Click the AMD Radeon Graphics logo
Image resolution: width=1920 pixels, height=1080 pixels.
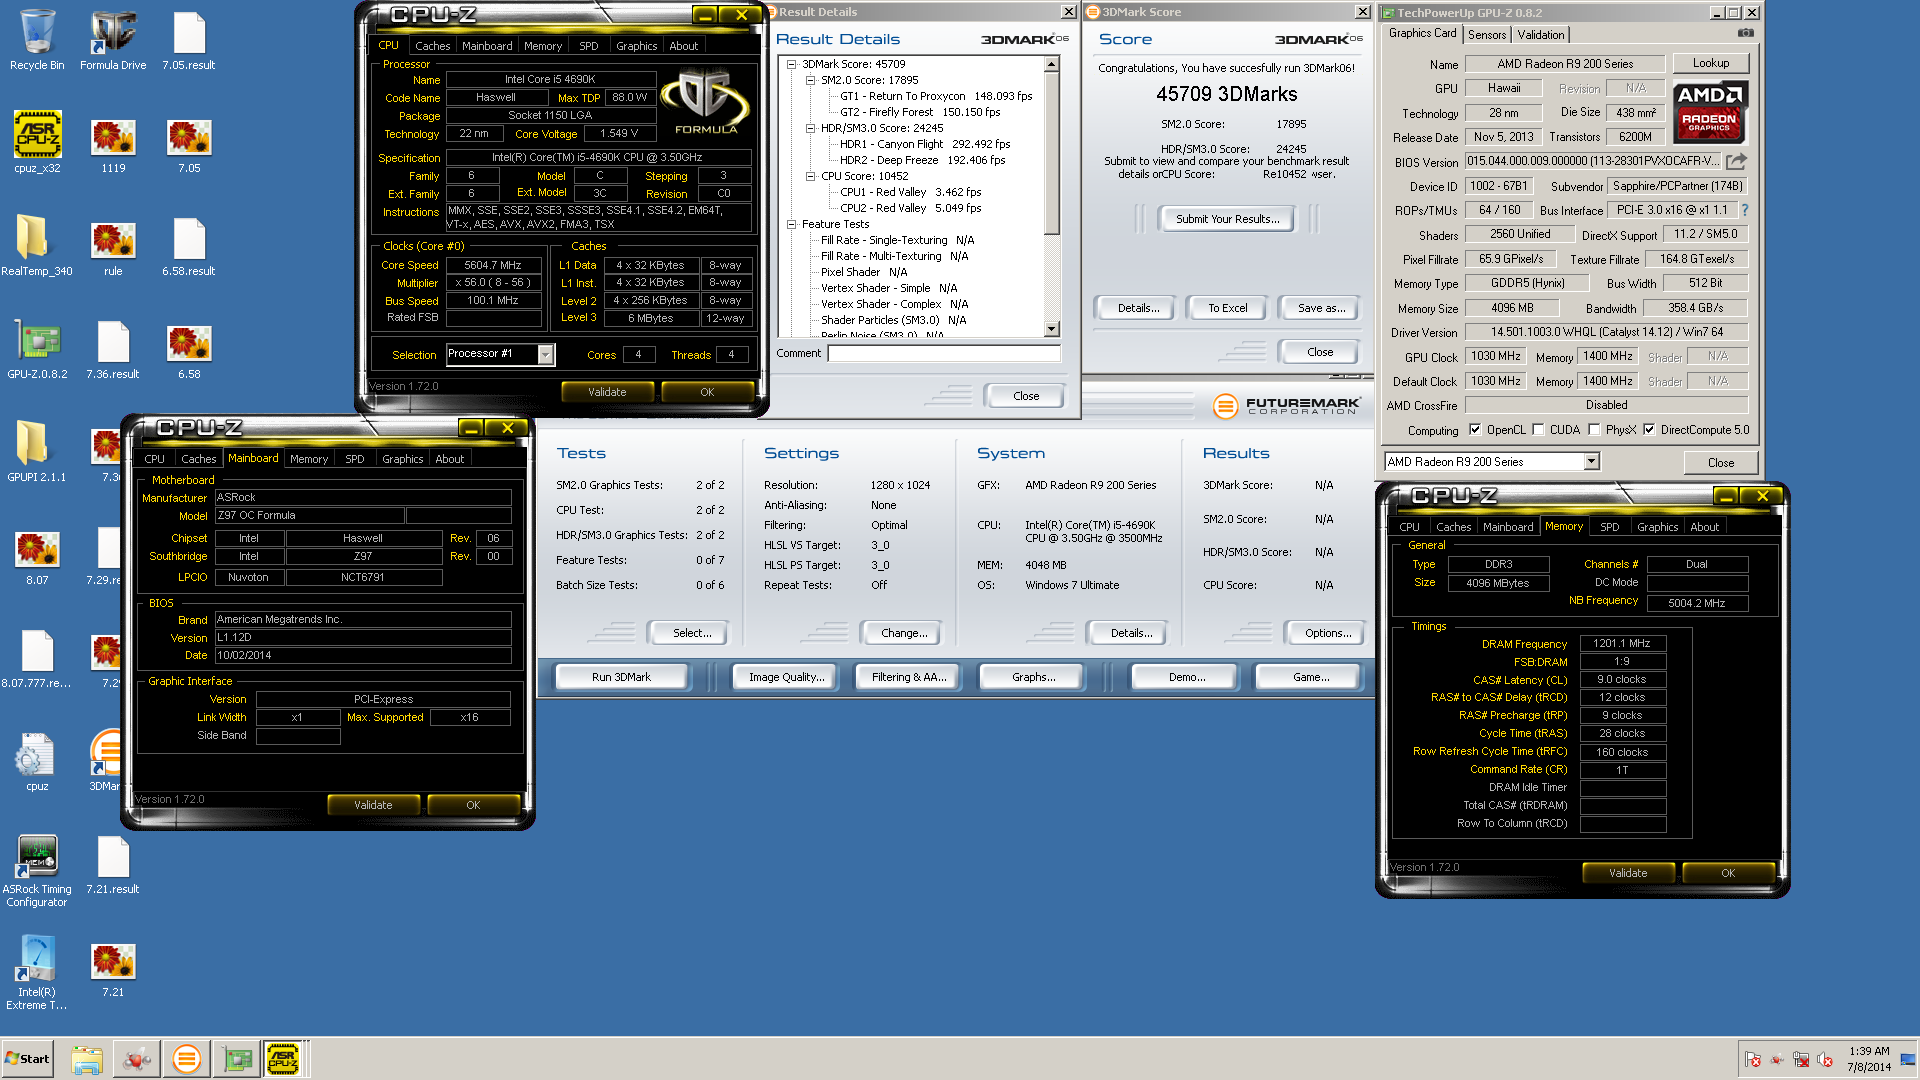pyautogui.click(x=1710, y=112)
